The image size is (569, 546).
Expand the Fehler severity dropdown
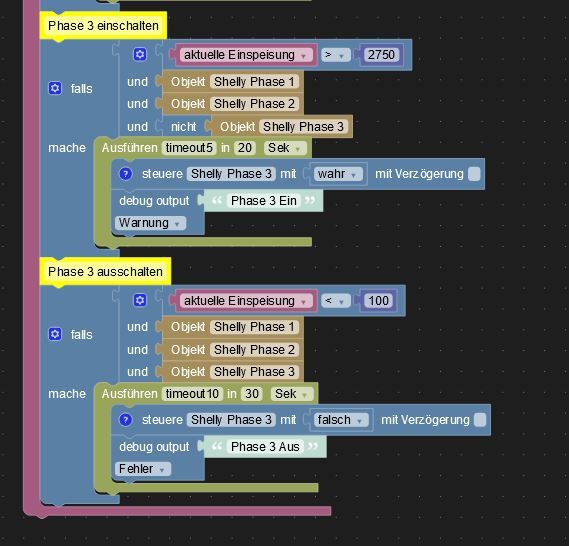pyautogui.click(x=143, y=469)
